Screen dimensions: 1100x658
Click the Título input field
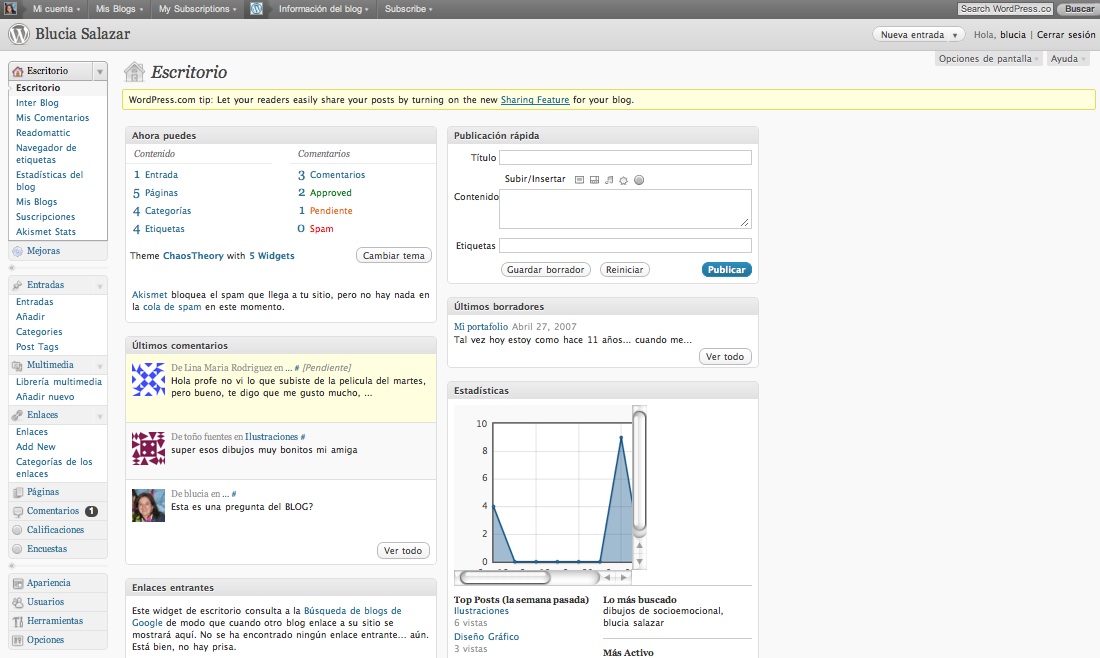pos(625,158)
